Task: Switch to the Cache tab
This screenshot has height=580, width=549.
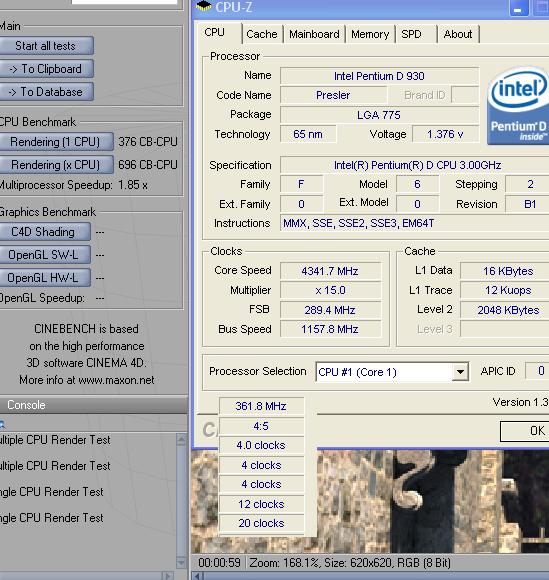Action: point(262,34)
